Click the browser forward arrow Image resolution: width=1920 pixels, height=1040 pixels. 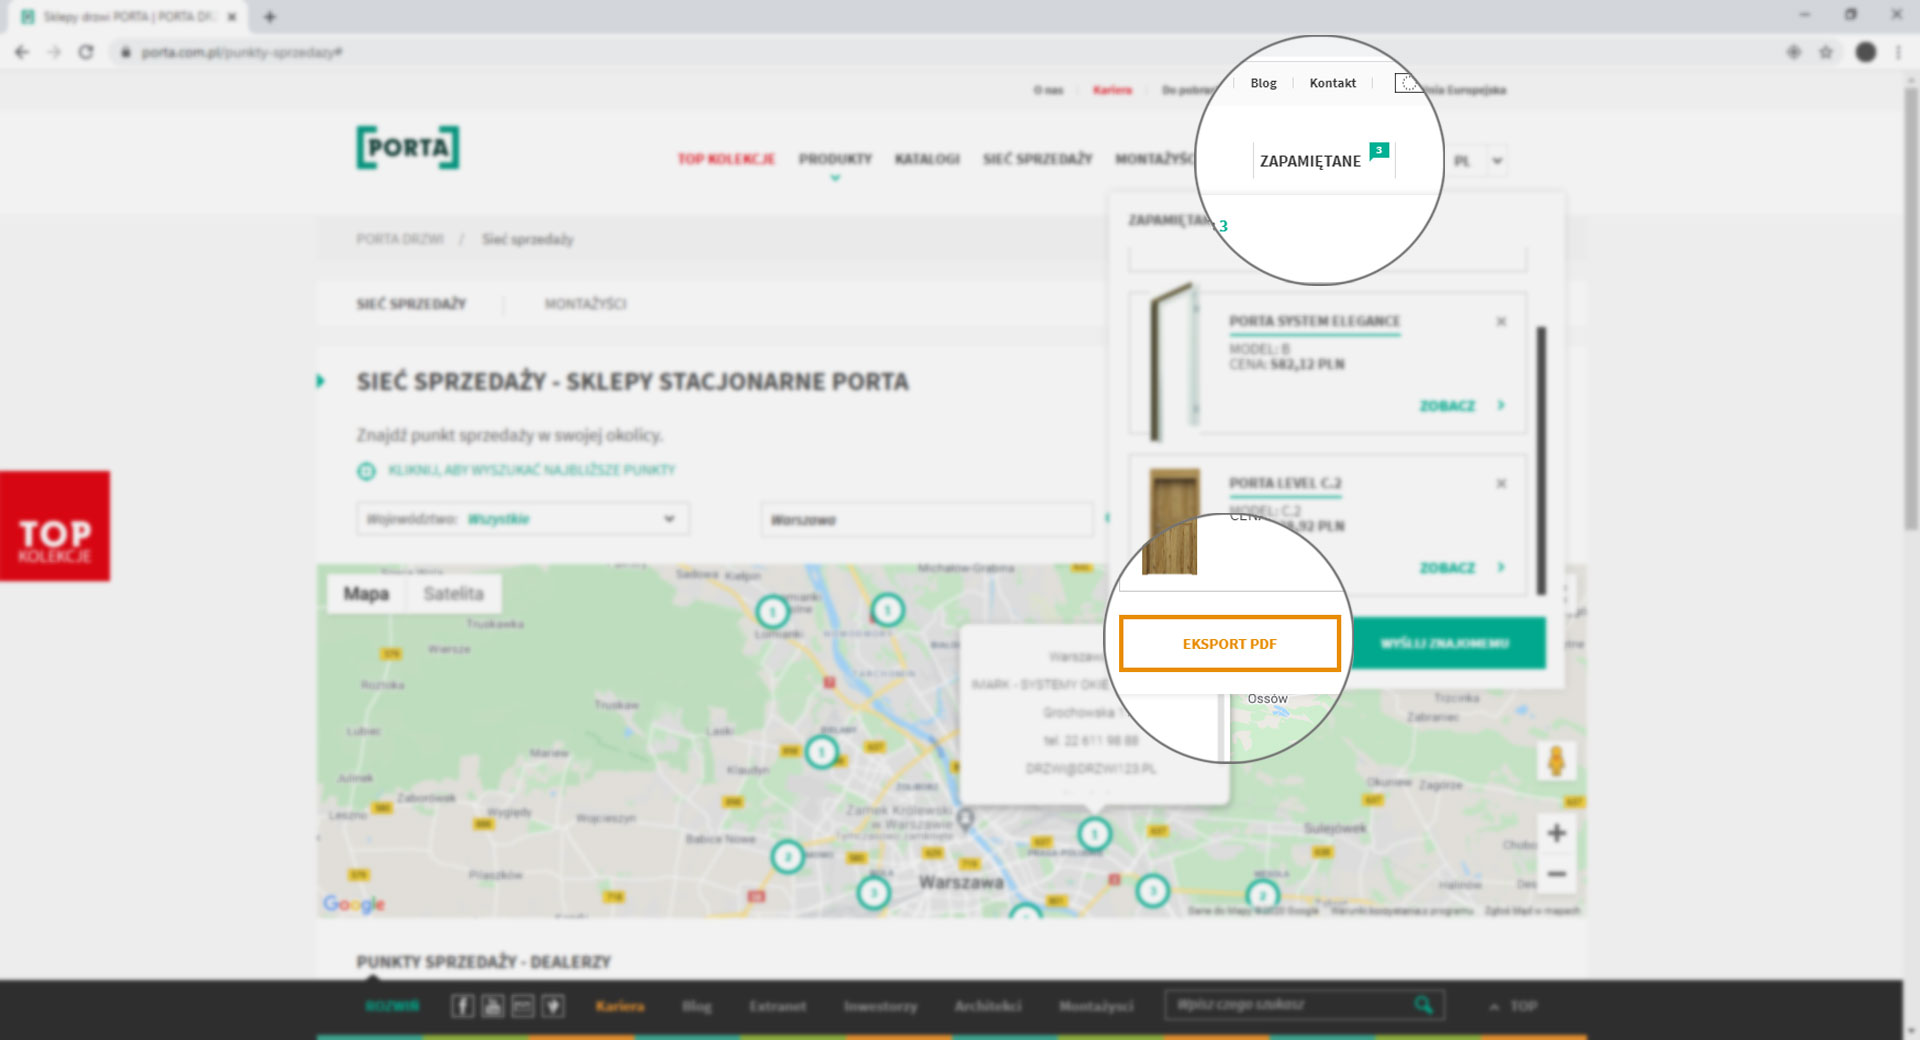[54, 52]
